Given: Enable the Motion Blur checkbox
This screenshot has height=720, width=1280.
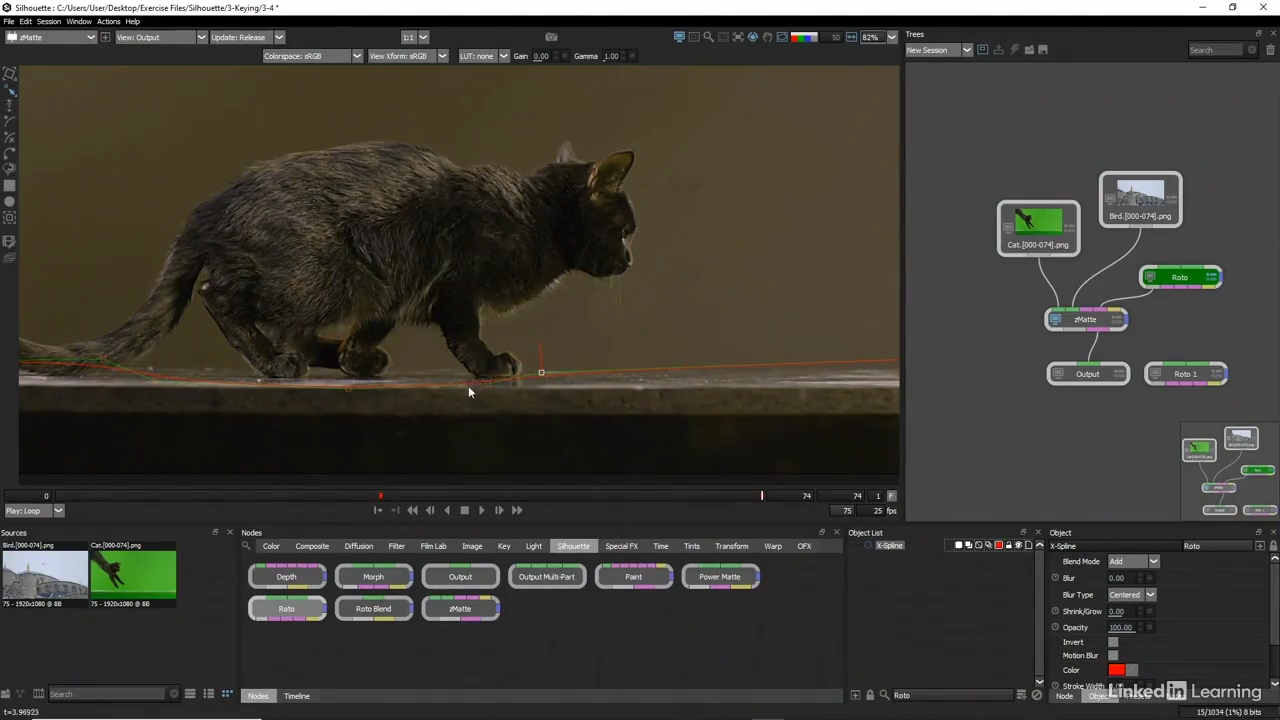Looking at the screenshot, I should pyautogui.click(x=1113, y=656).
